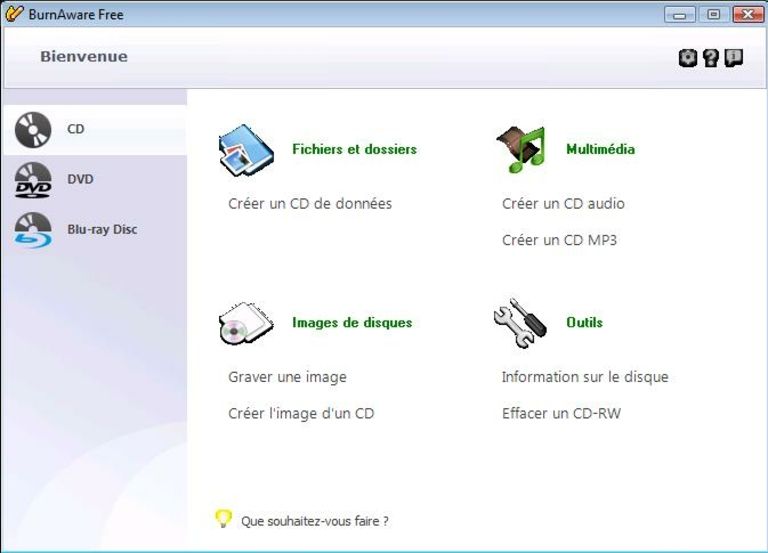The height and width of the screenshot is (553, 768).
Task: Switch to the CD tab label
Action: click(76, 129)
